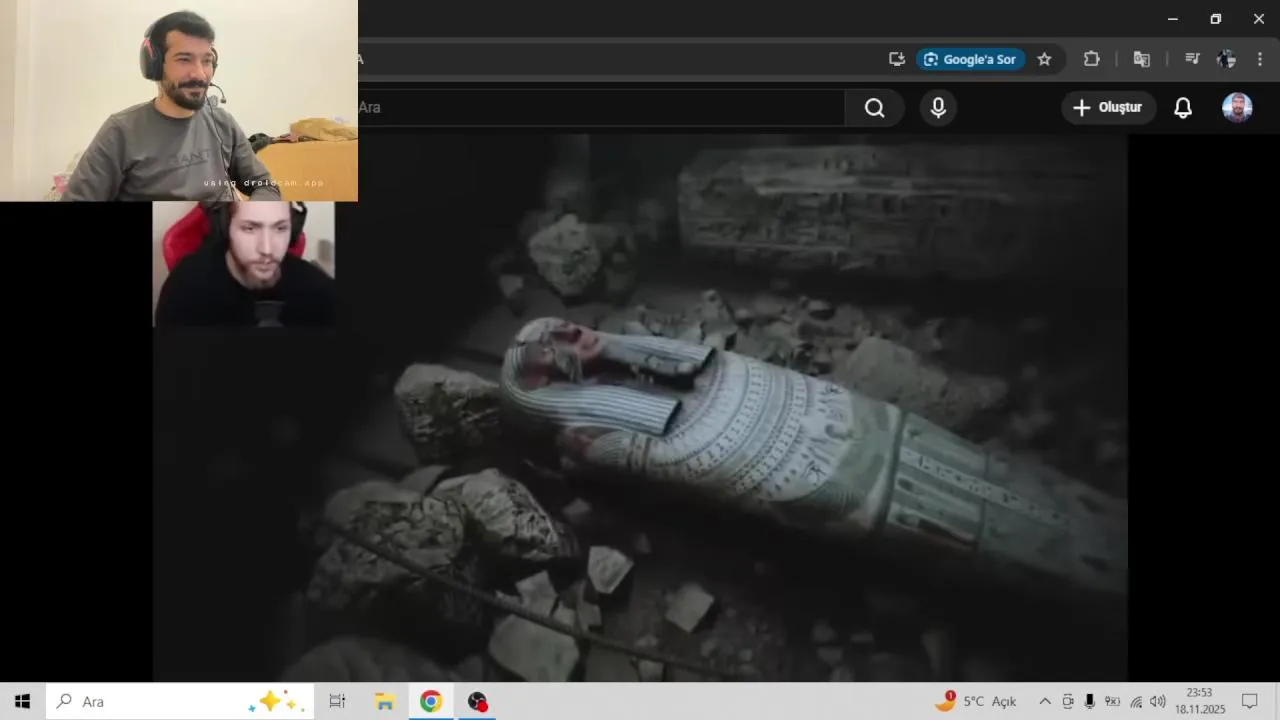
Task: Open File Explorer from the taskbar
Action: (x=384, y=701)
